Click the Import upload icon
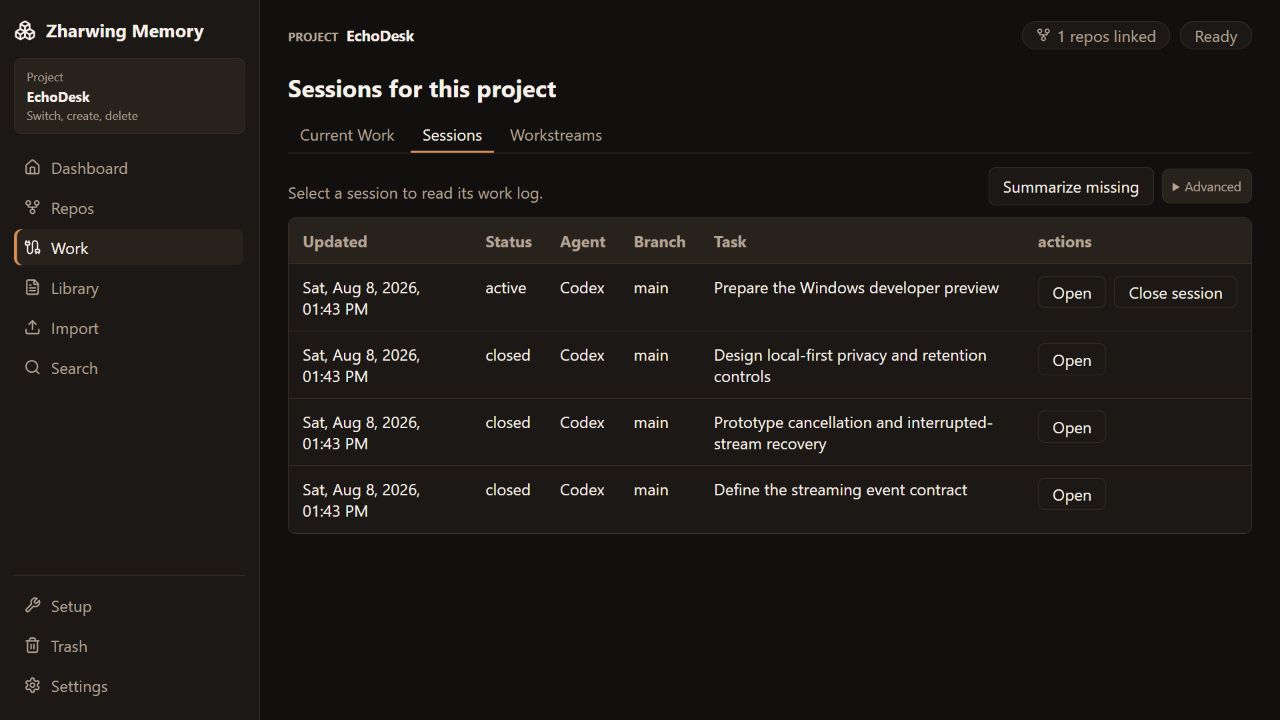The width and height of the screenshot is (1280, 720). point(33,328)
